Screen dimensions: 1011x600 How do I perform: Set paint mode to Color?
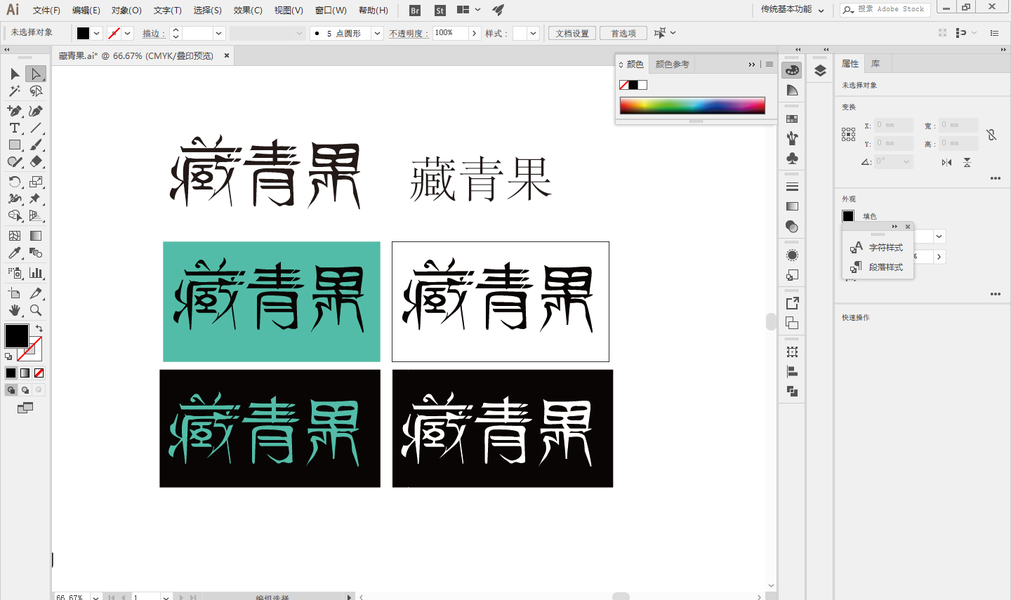tap(11, 373)
